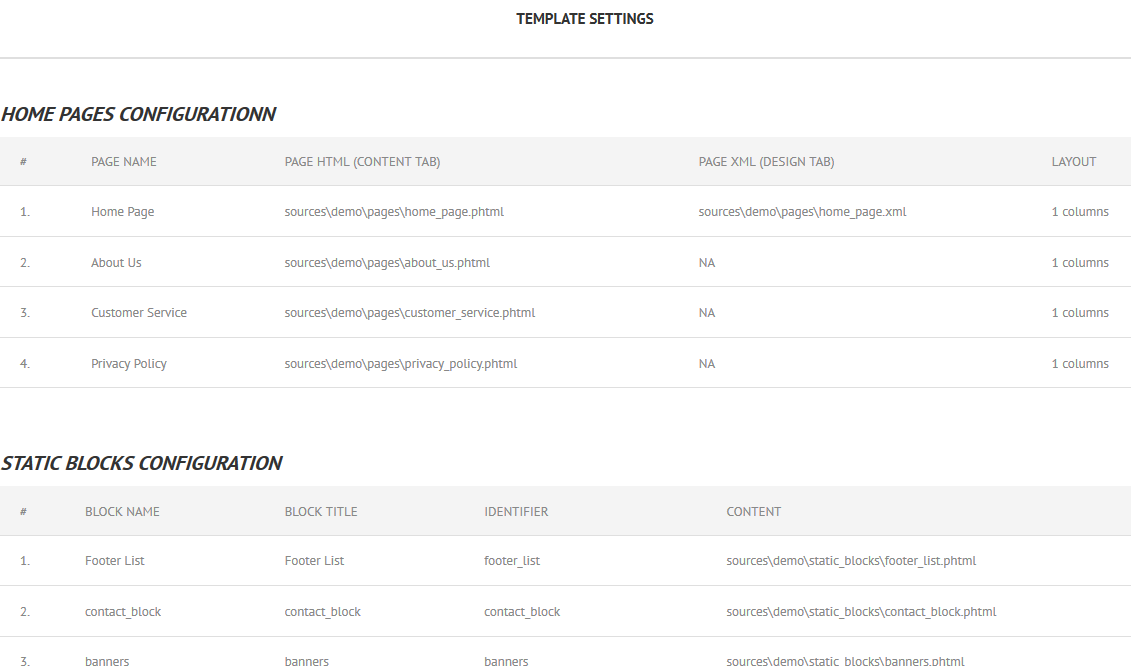This screenshot has width=1131, height=666.
Task: Click the PAGE NAME column header
Action: pos(123,162)
